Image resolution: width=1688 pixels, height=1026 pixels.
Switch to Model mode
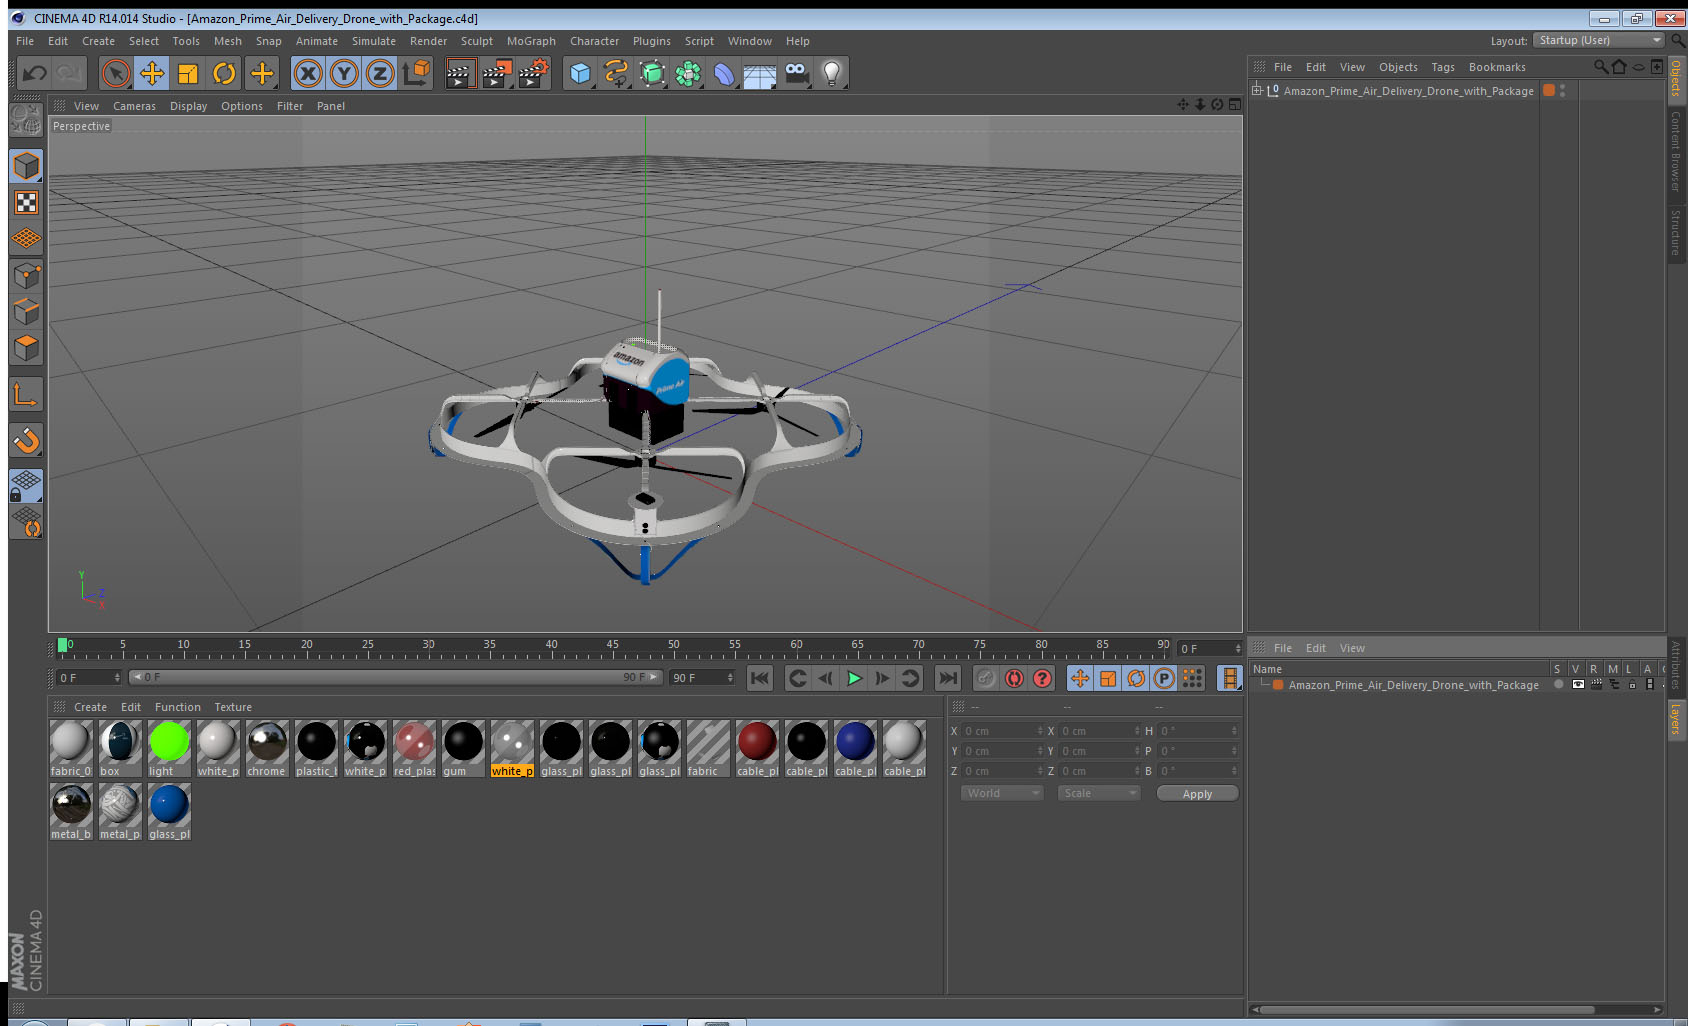[26, 166]
